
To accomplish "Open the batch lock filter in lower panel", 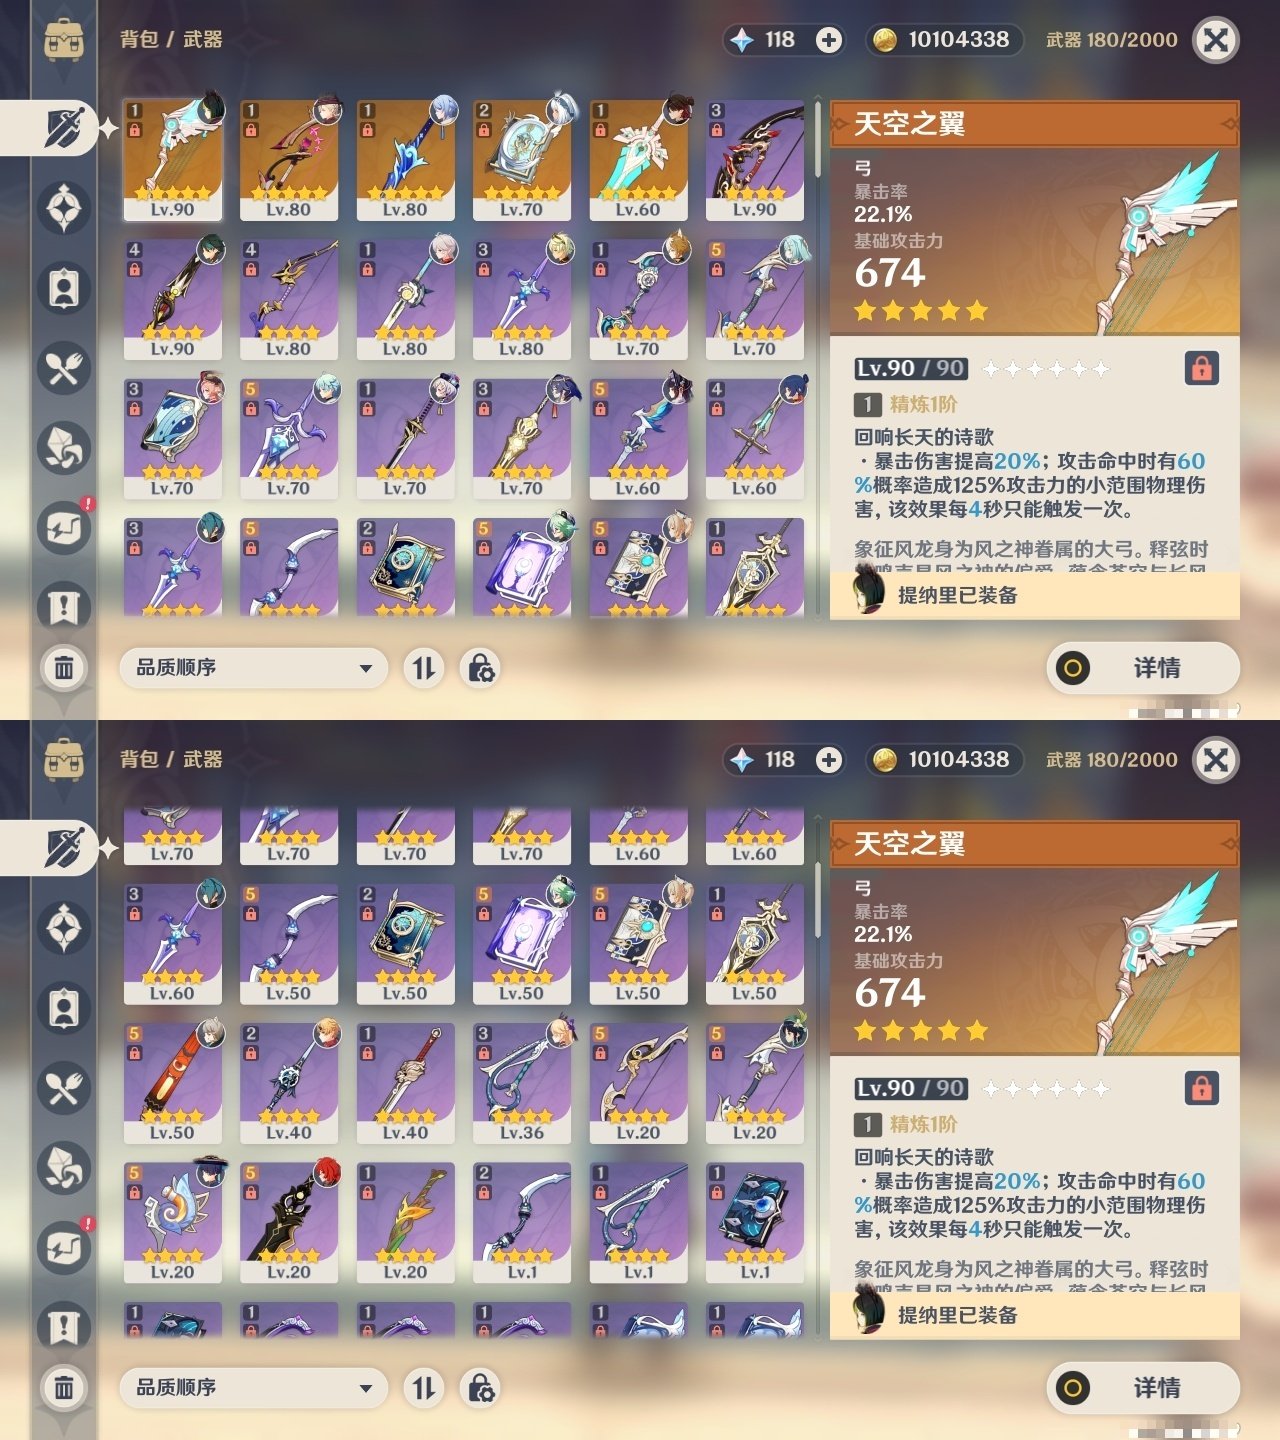I will 480,1388.
